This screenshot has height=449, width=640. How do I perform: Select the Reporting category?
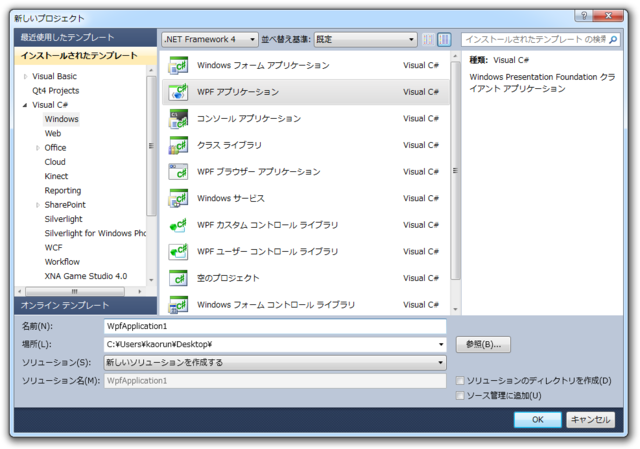point(62,191)
